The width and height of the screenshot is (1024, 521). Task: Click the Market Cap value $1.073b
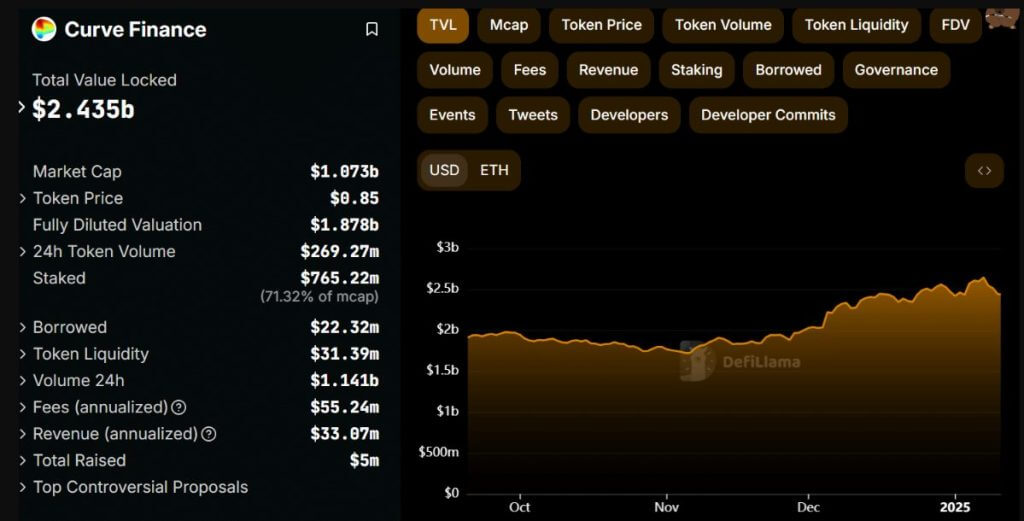[x=344, y=172]
